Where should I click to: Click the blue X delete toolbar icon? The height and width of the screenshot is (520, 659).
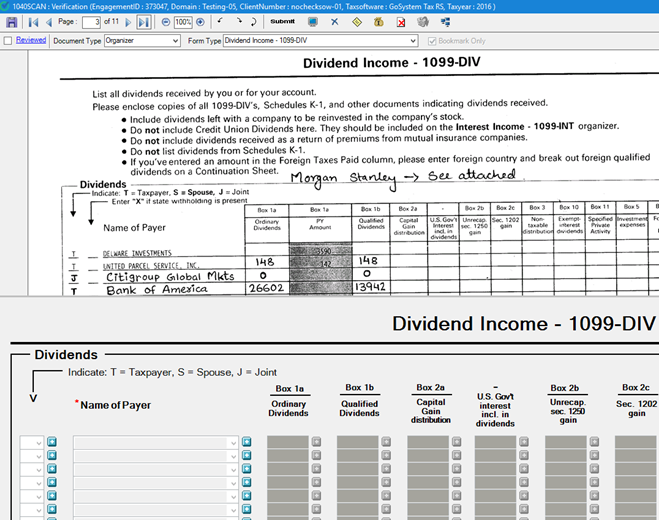point(334,21)
